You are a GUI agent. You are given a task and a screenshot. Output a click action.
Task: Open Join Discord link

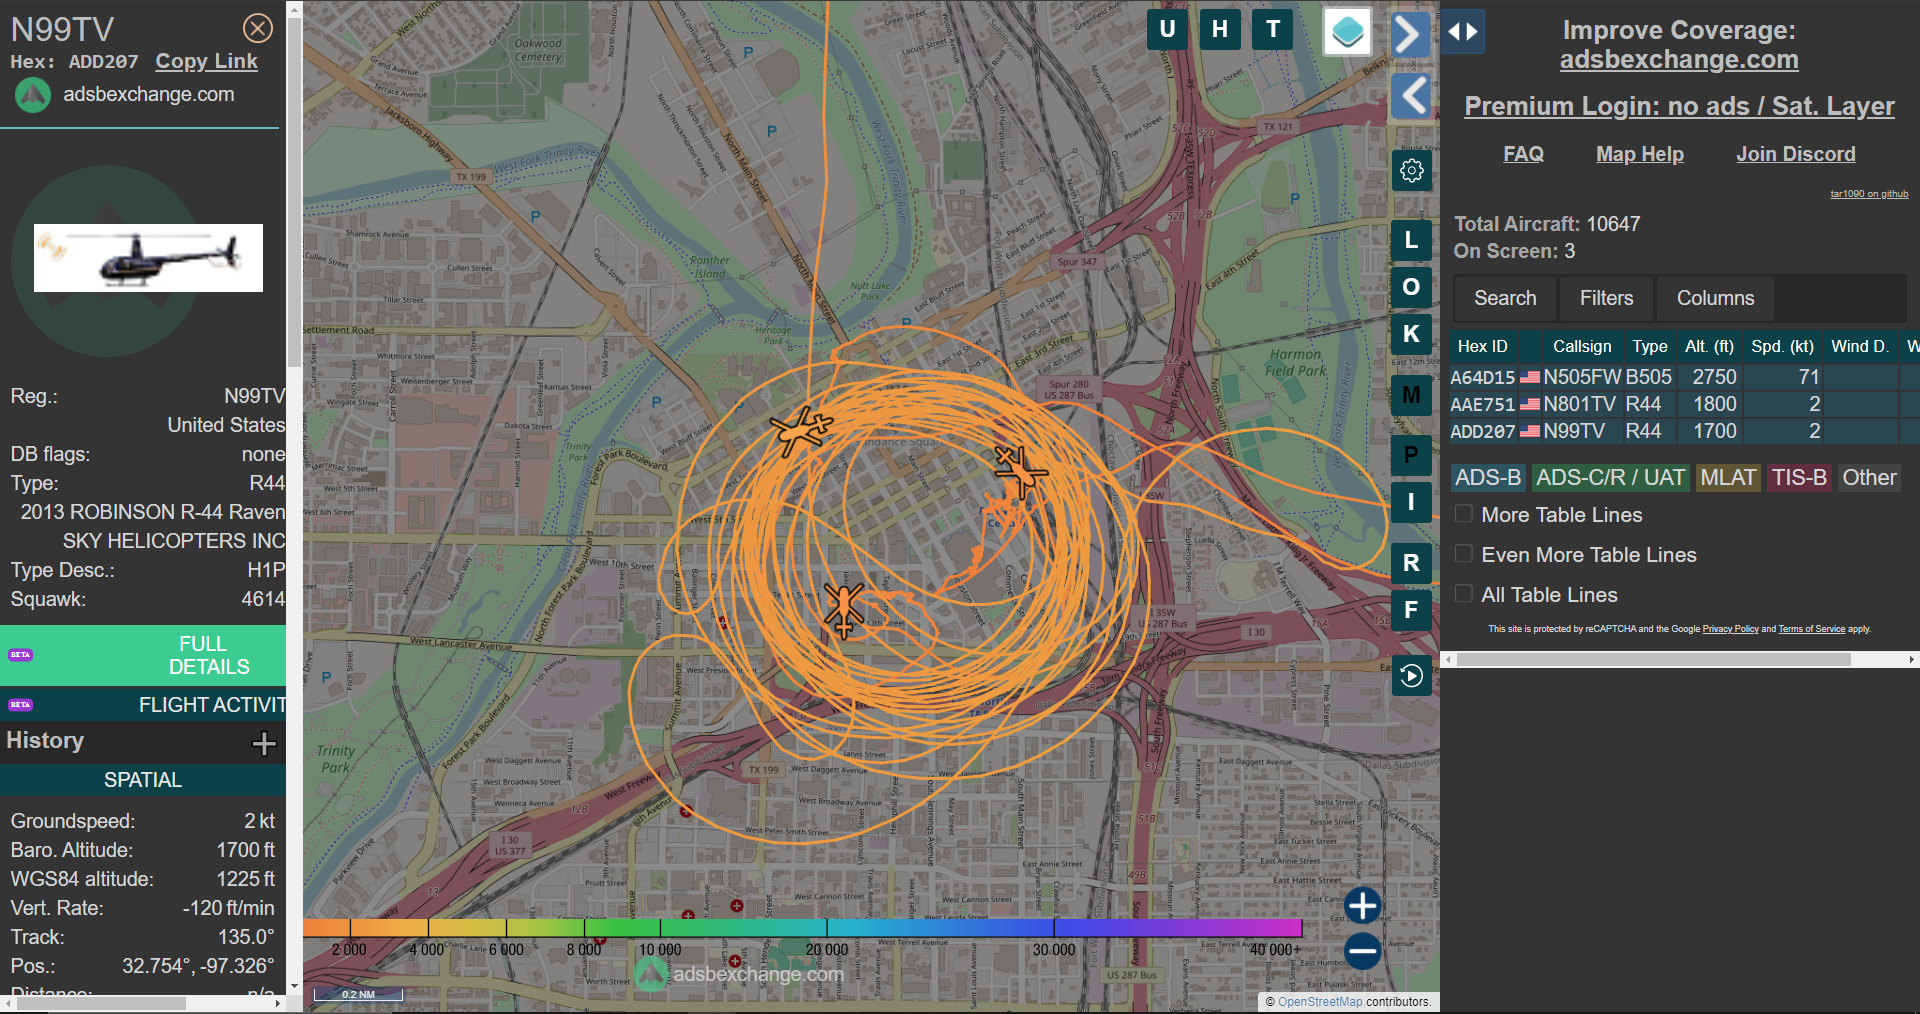(x=1795, y=154)
